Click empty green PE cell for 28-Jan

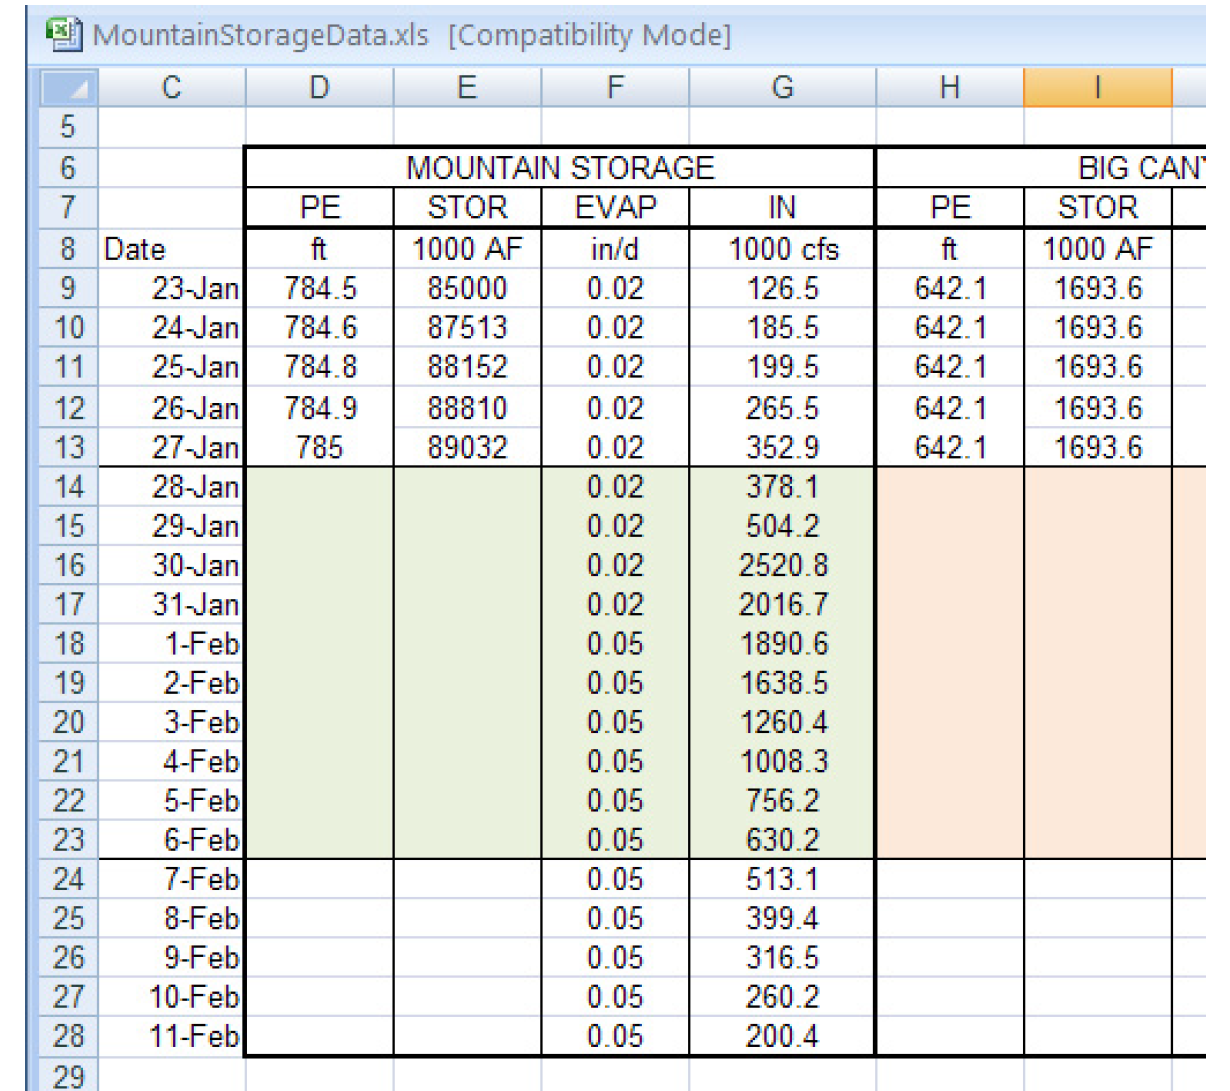pos(319,487)
